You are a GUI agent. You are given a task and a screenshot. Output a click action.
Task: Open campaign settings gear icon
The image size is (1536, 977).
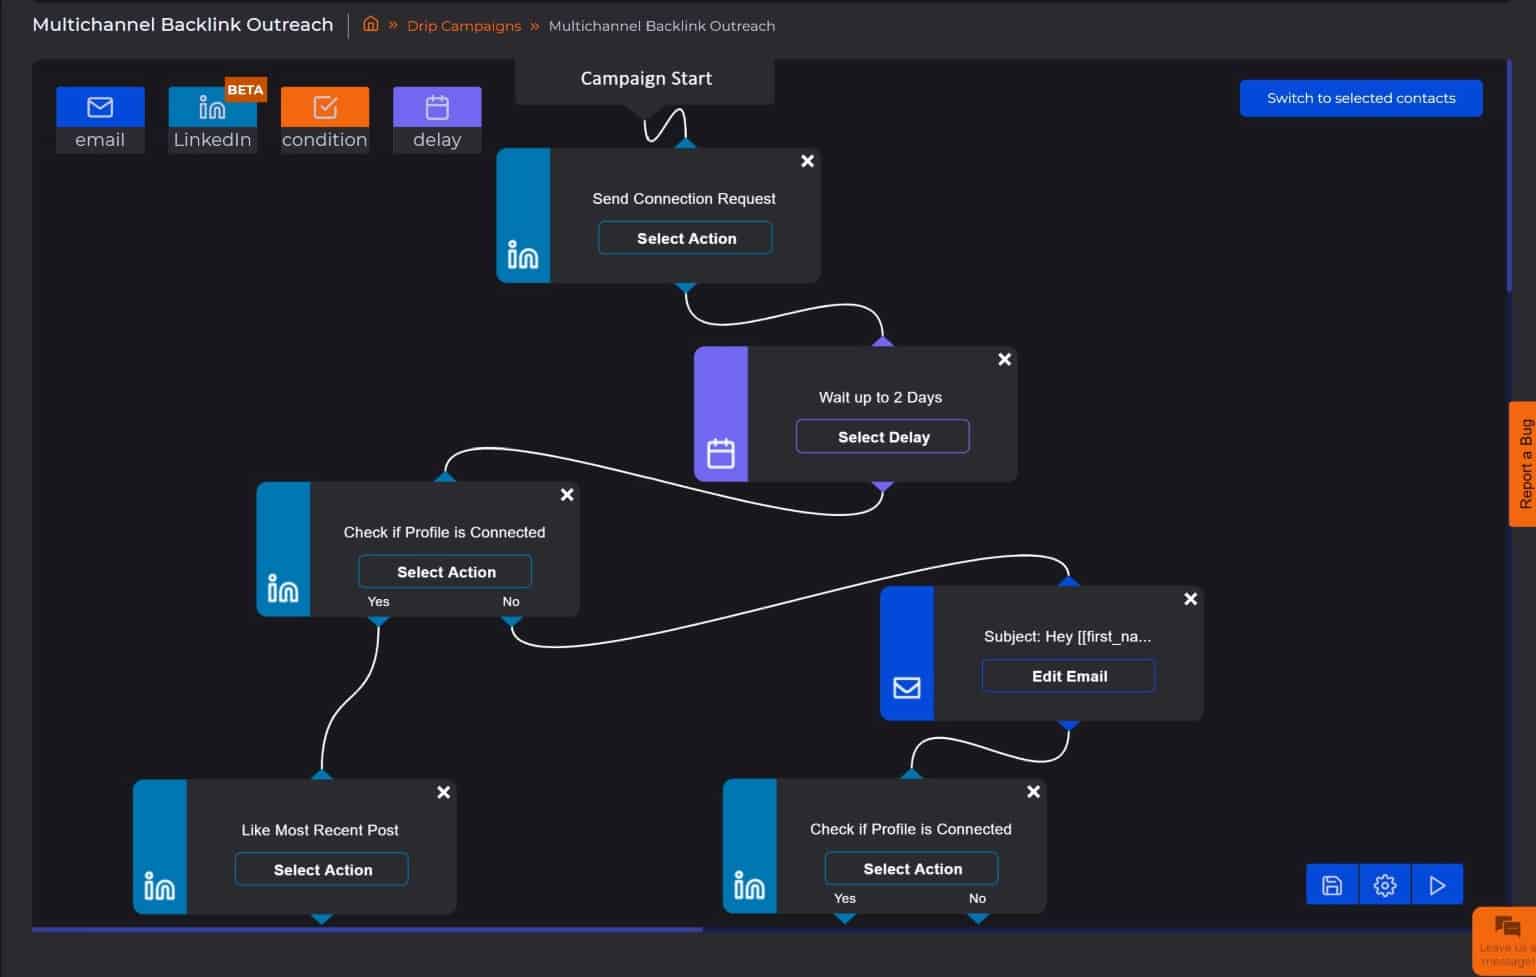coord(1384,885)
